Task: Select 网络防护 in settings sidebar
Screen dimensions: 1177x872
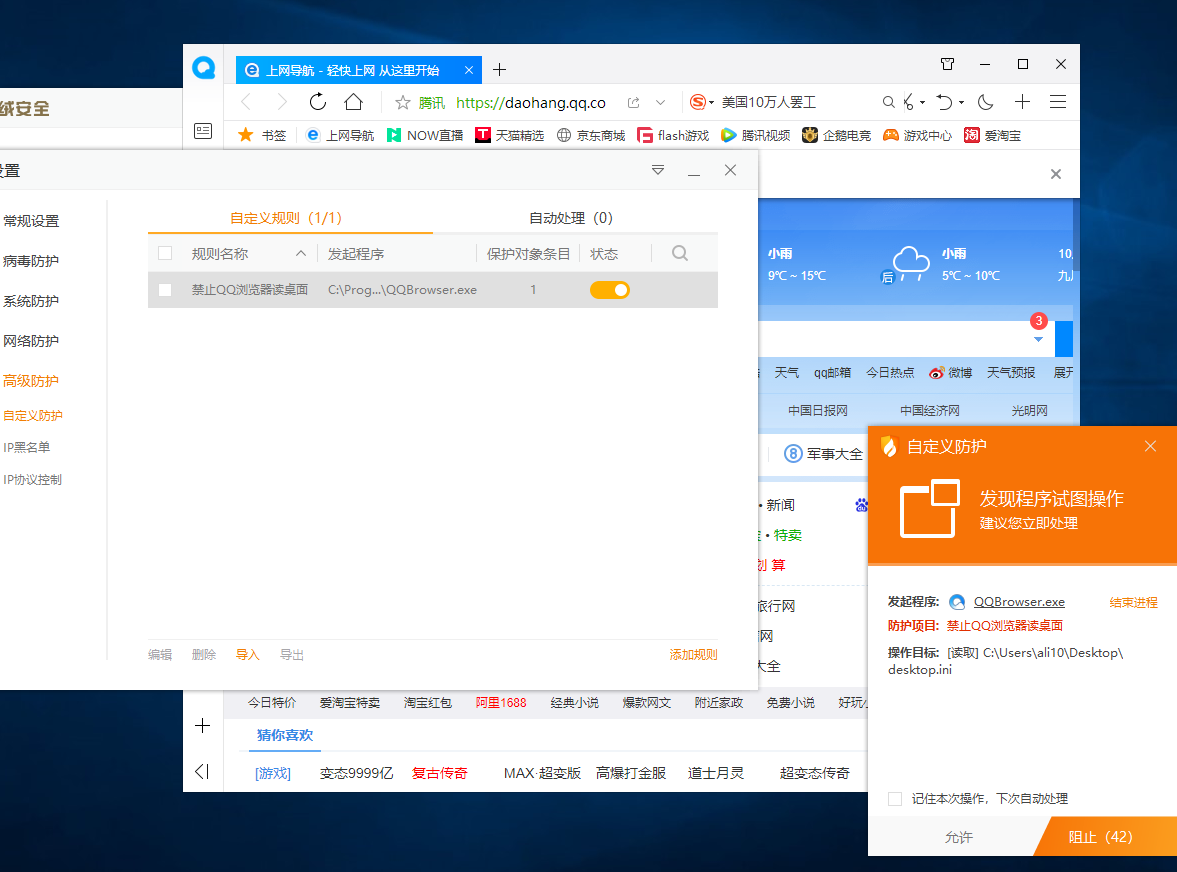Action: [30, 341]
